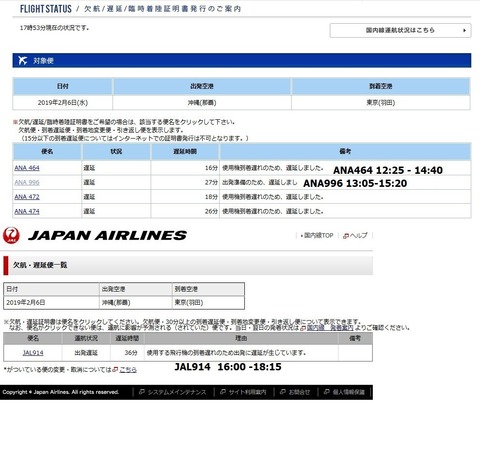Go to 国内線TOP link
The width and height of the screenshot is (480, 450).
tap(317, 235)
